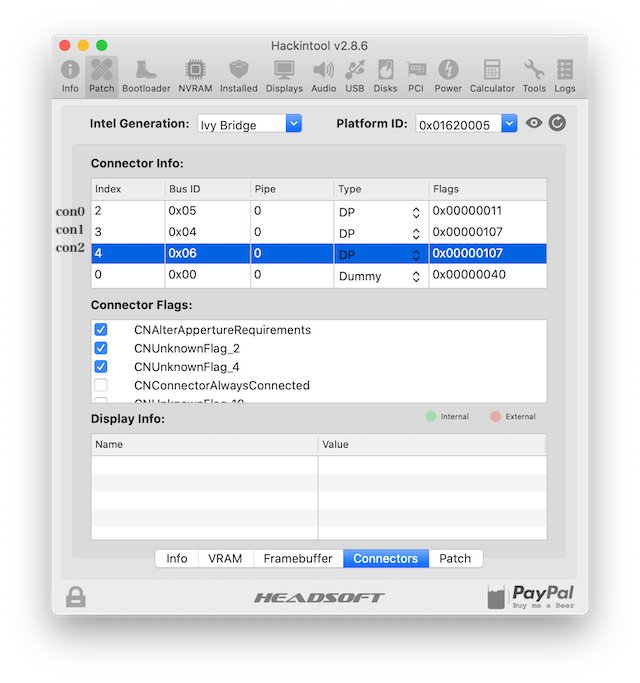Screen dimensions: 640x683
Task: Uncheck CNUnknownFlag_4 checkbox
Action: click(101, 367)
